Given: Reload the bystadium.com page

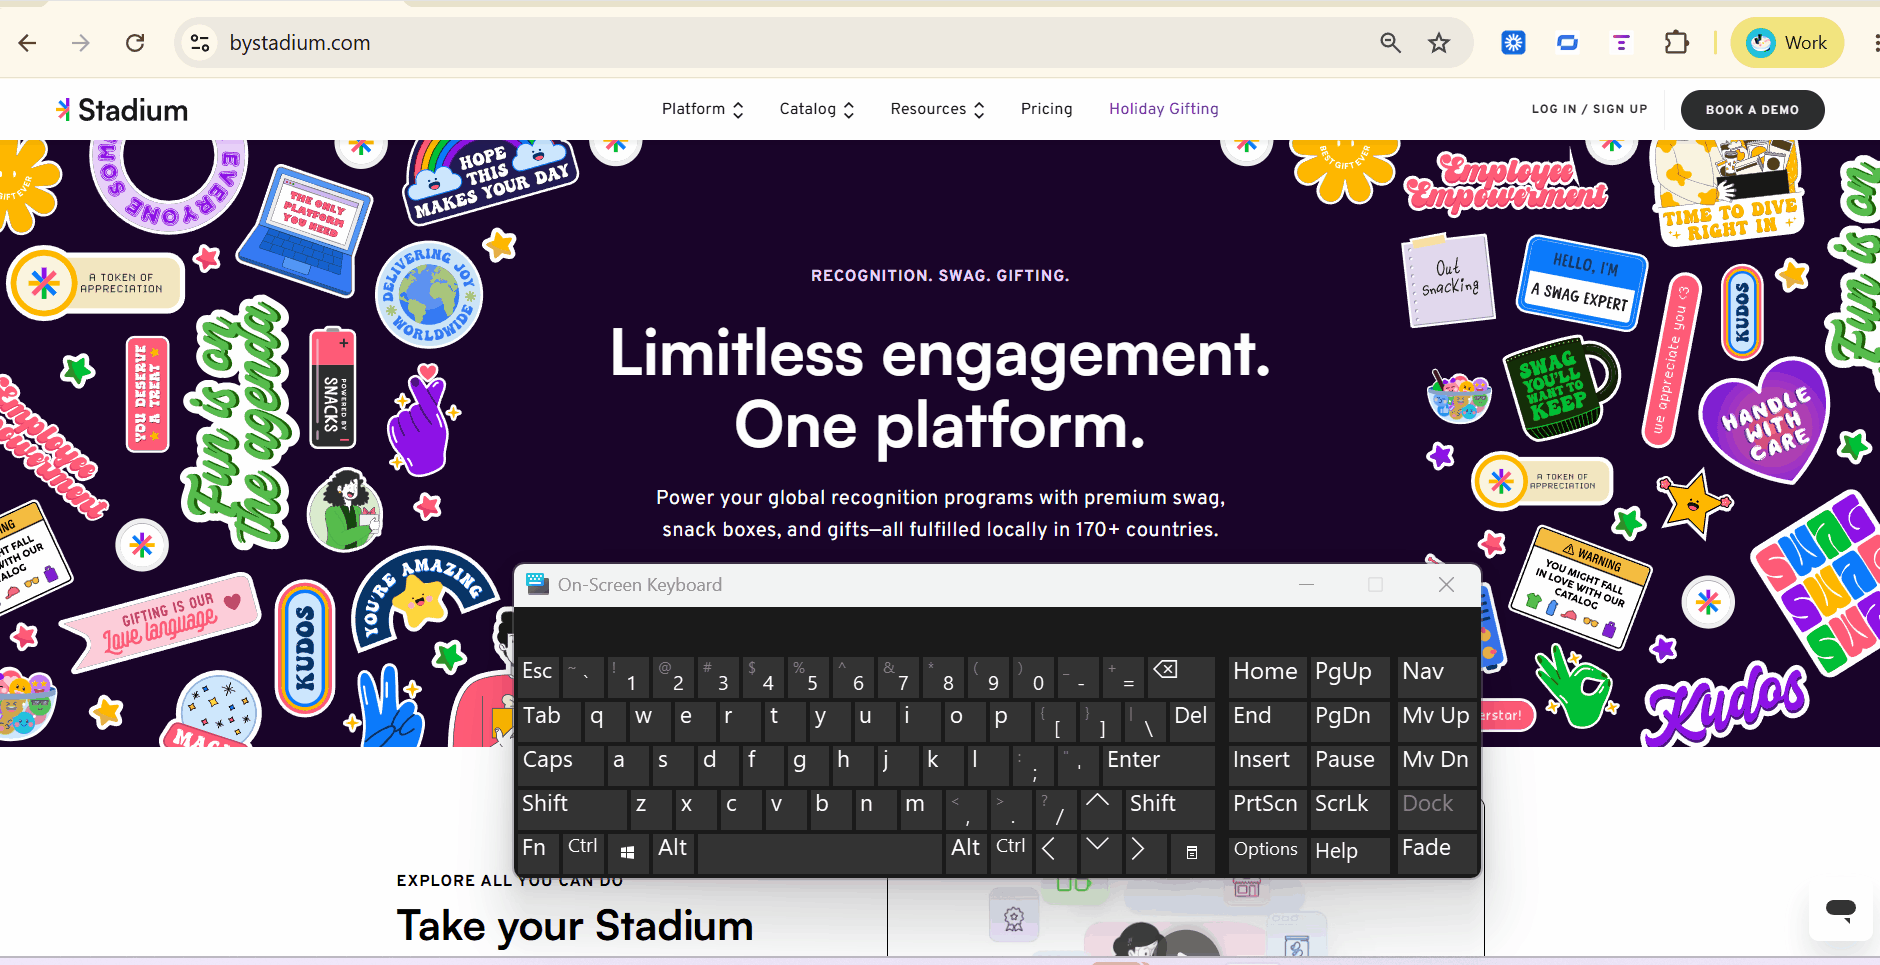Looking at the screenshot, I should (135, 43).
